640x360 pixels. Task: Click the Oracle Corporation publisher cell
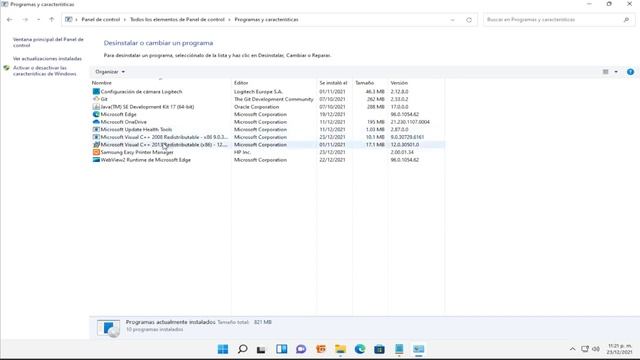pos(256,107)
